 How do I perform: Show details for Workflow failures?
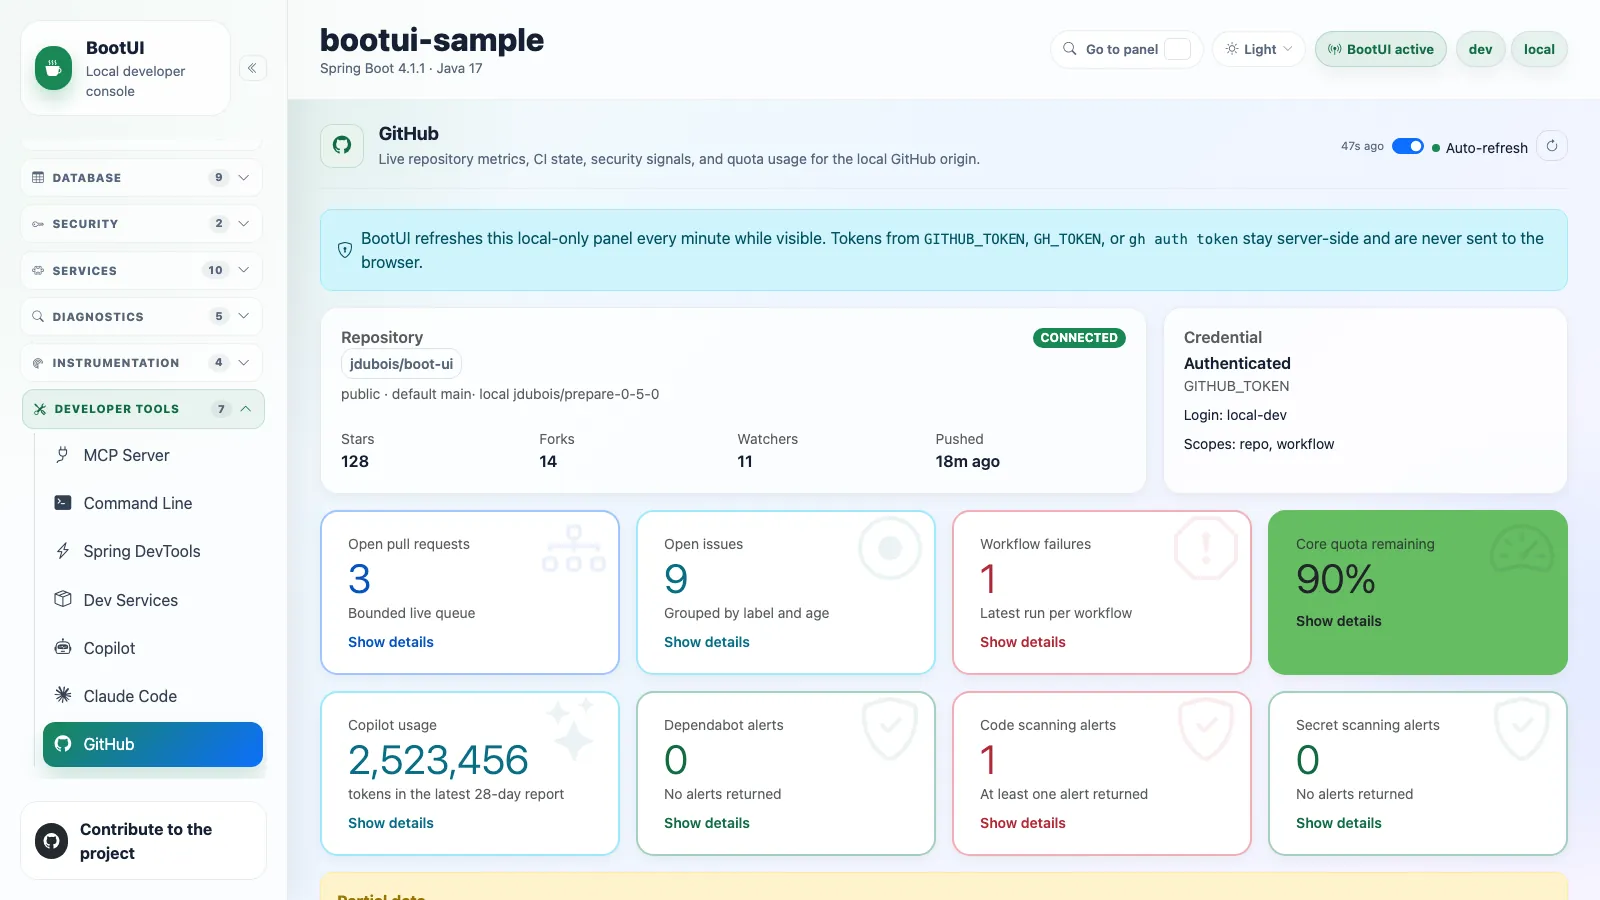(1023, 642)
